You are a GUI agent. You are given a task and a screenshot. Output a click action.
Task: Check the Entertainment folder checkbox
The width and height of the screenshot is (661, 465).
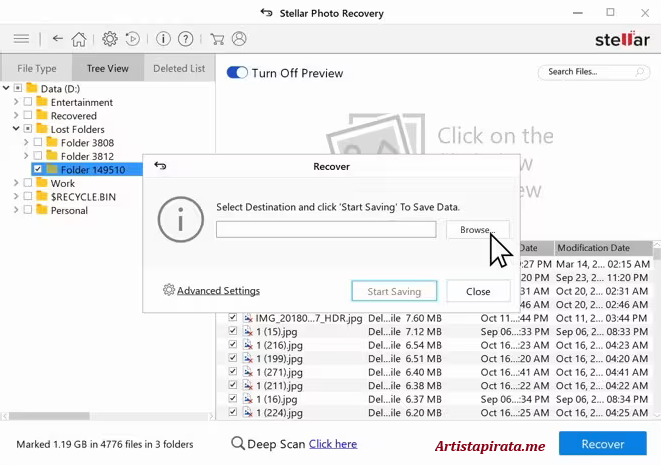pos(28,102)
